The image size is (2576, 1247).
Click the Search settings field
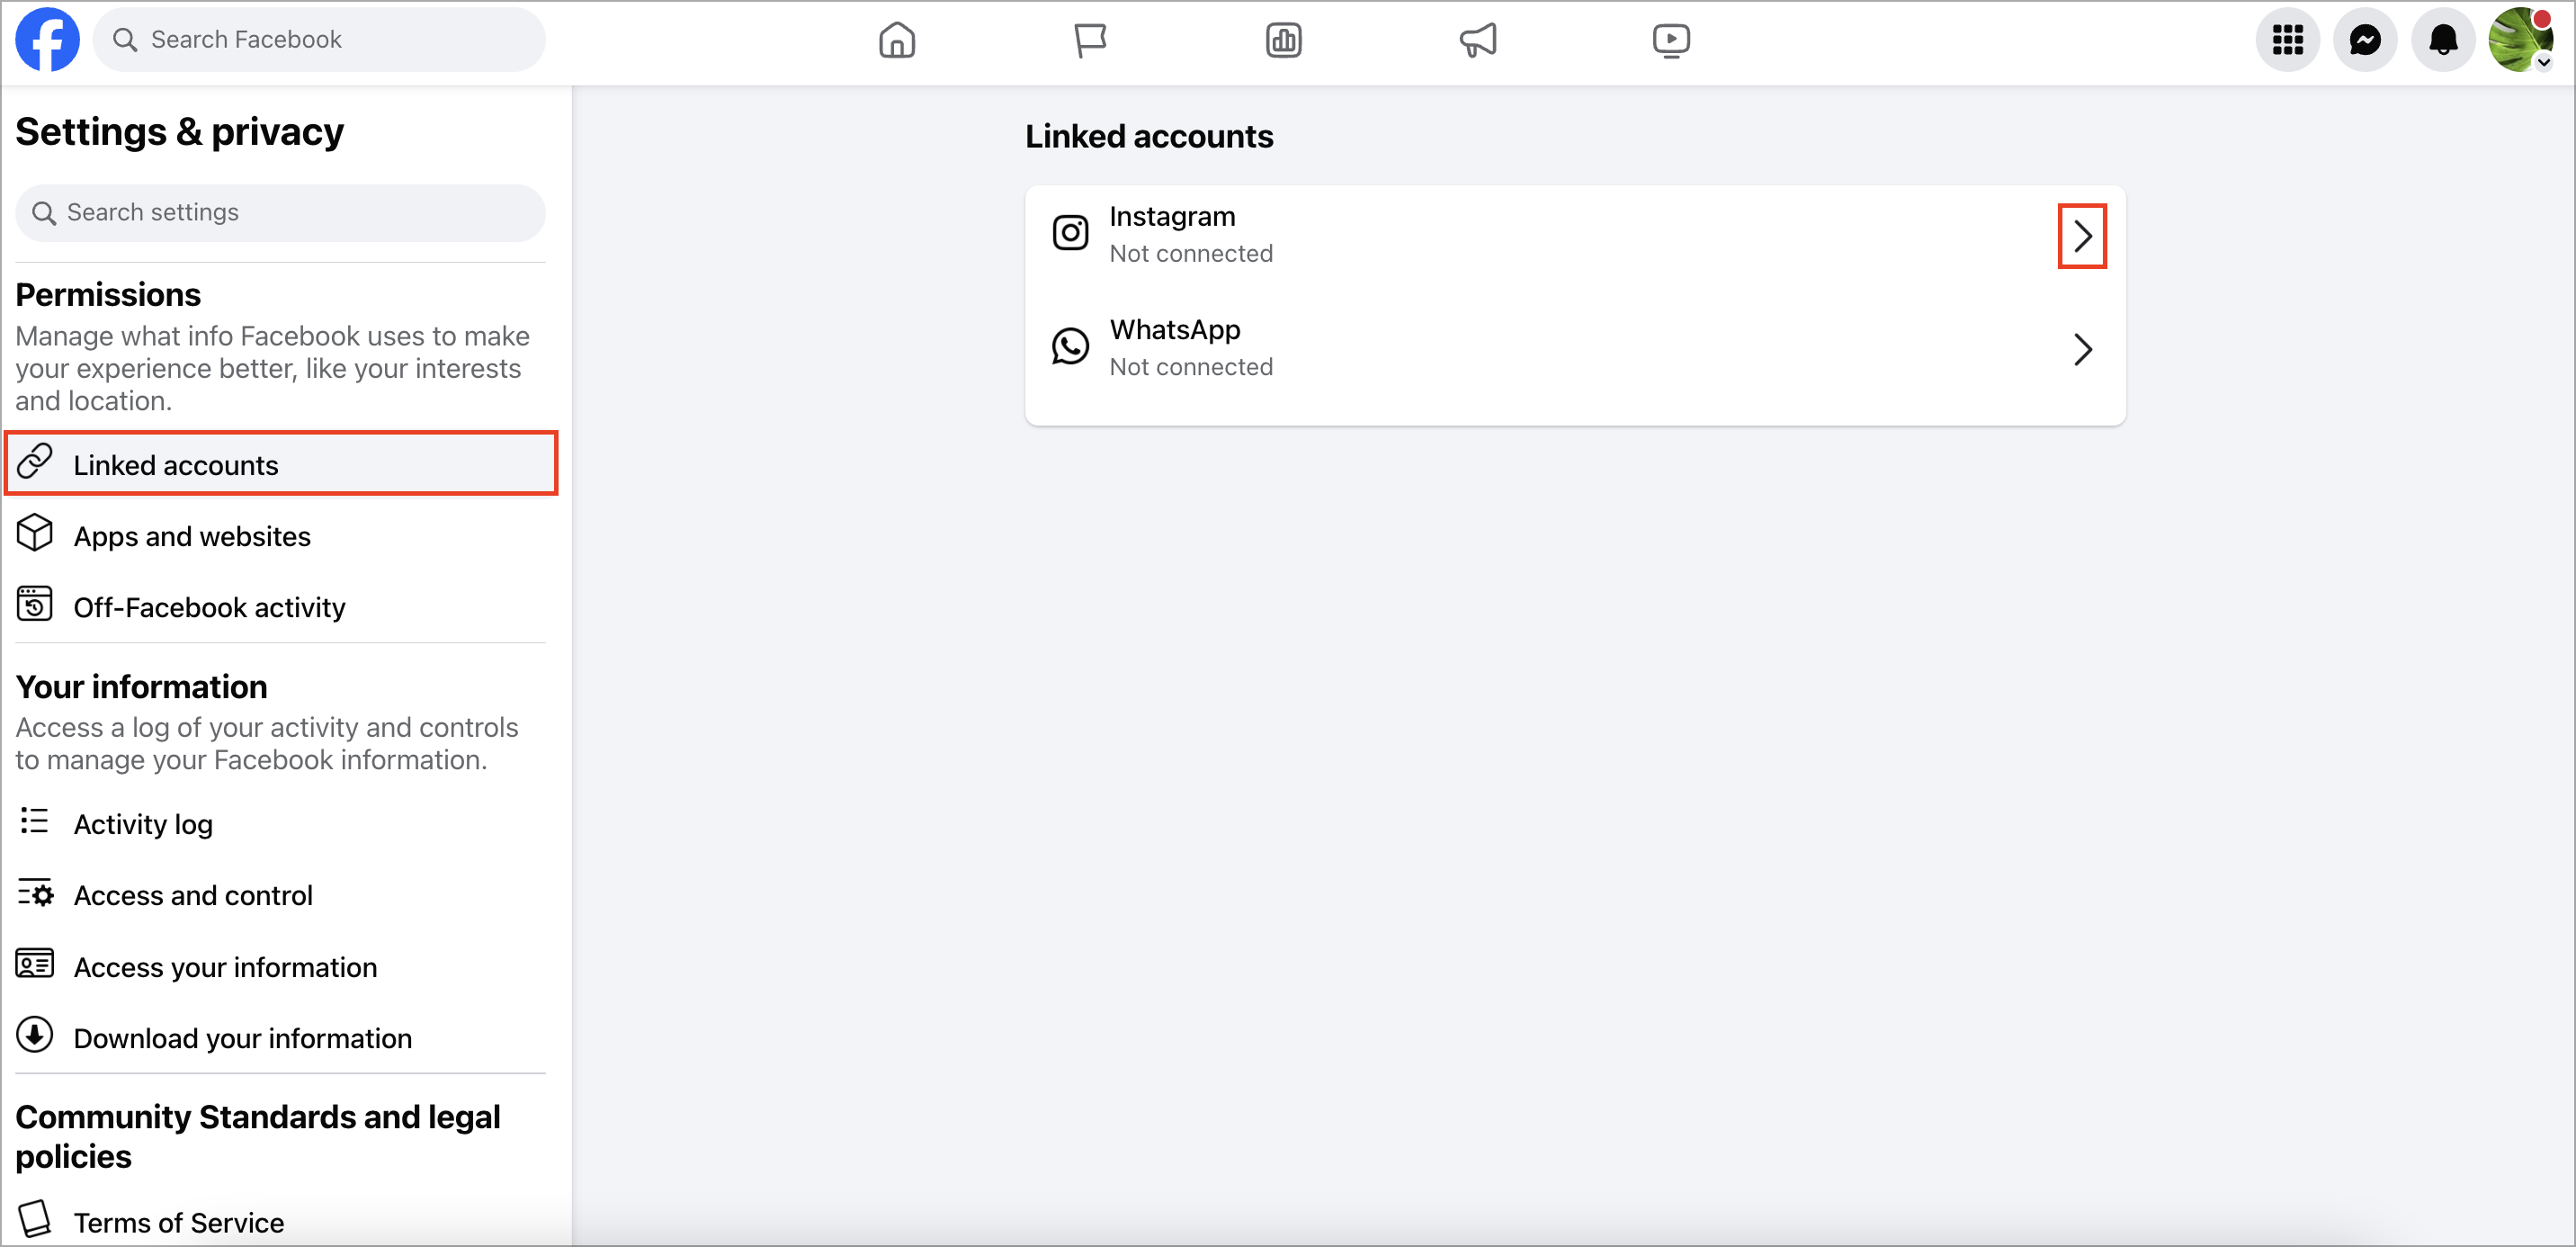point(280,212)
